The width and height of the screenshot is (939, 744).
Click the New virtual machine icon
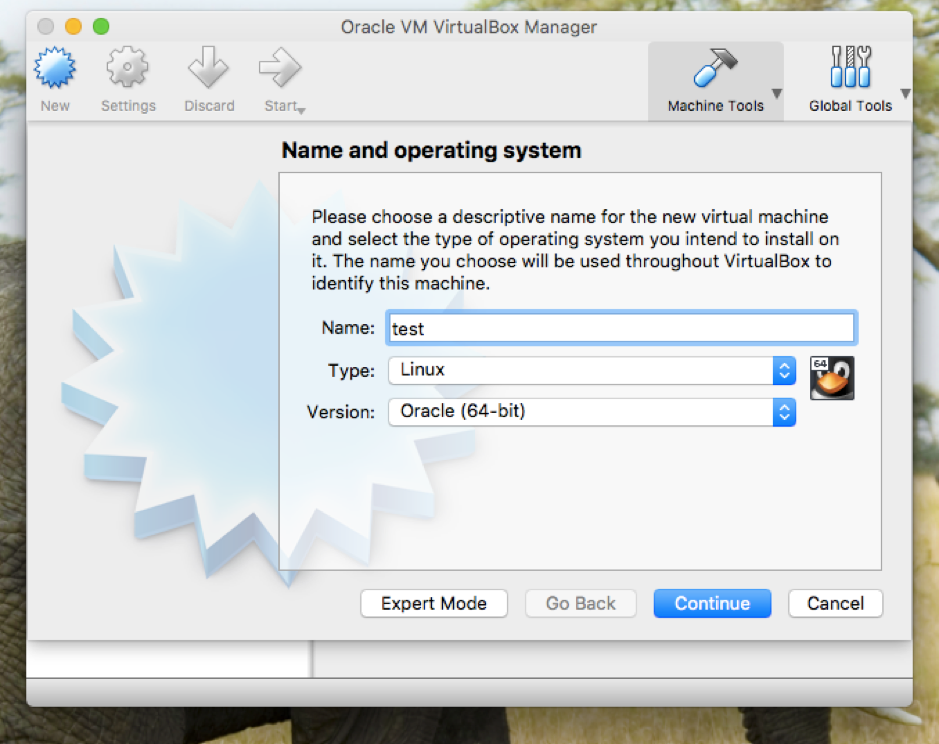(55, 65)
